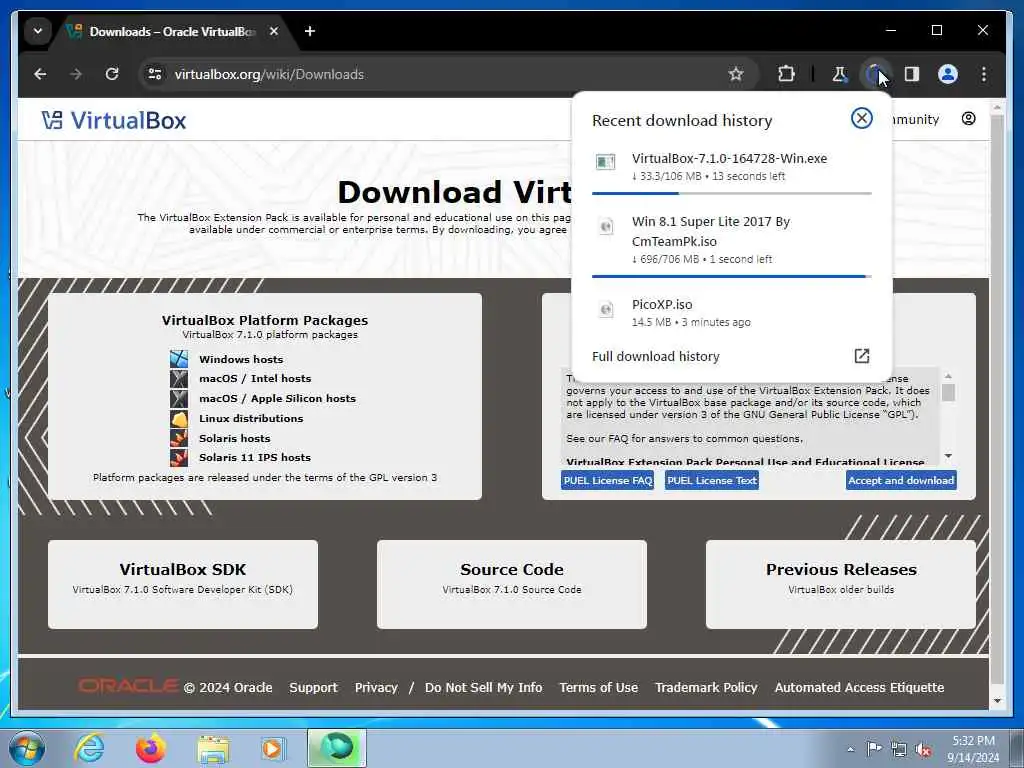The height and width of the screenshot is (768, 1024).
Task: Open the Windows Start menu
Action: point(26,748)
